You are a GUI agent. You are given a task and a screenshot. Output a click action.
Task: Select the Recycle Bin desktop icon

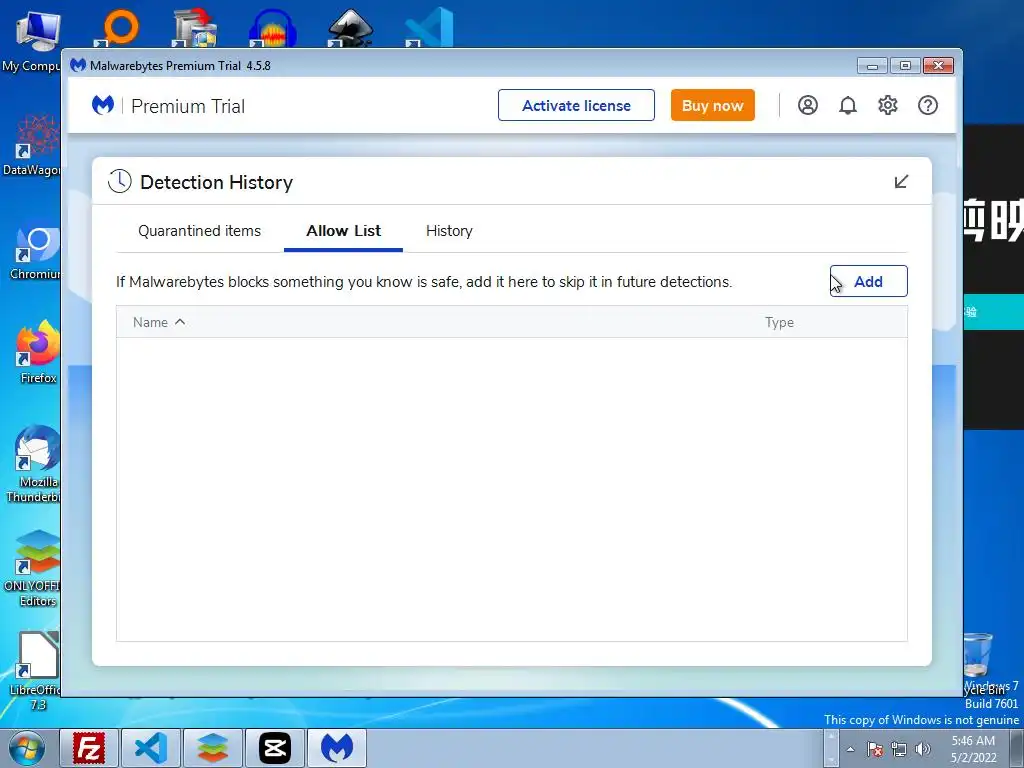click(x=978, y=663)
